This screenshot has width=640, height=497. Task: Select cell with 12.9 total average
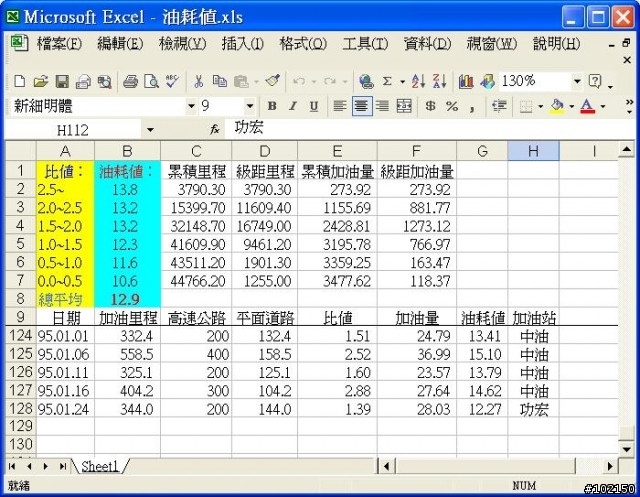click(x=127, y=299)
